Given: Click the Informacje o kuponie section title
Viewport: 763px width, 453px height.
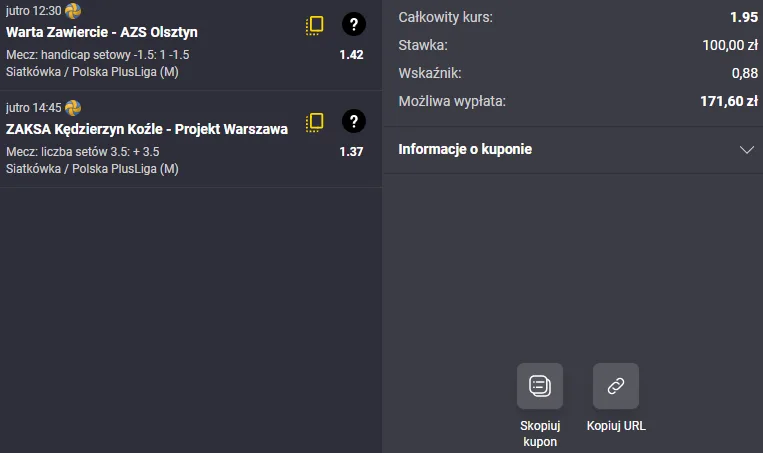Looking at the screenshot, I should pos(465,150).
